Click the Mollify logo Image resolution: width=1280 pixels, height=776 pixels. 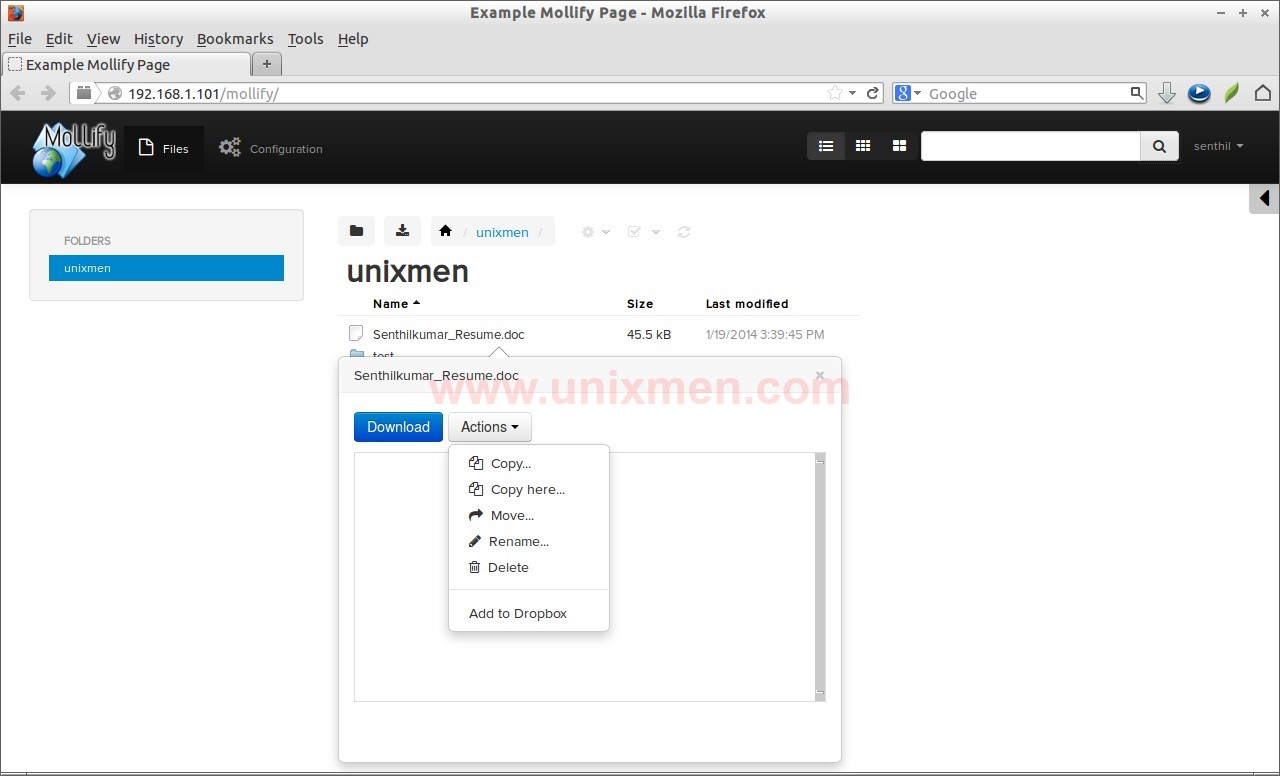tap(74, 149)
